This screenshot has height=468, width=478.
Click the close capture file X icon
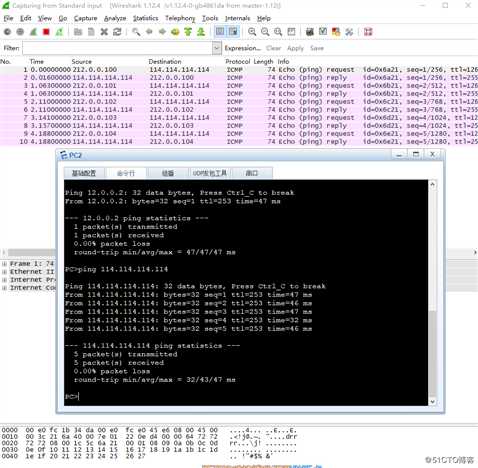[x=104, y=32]
